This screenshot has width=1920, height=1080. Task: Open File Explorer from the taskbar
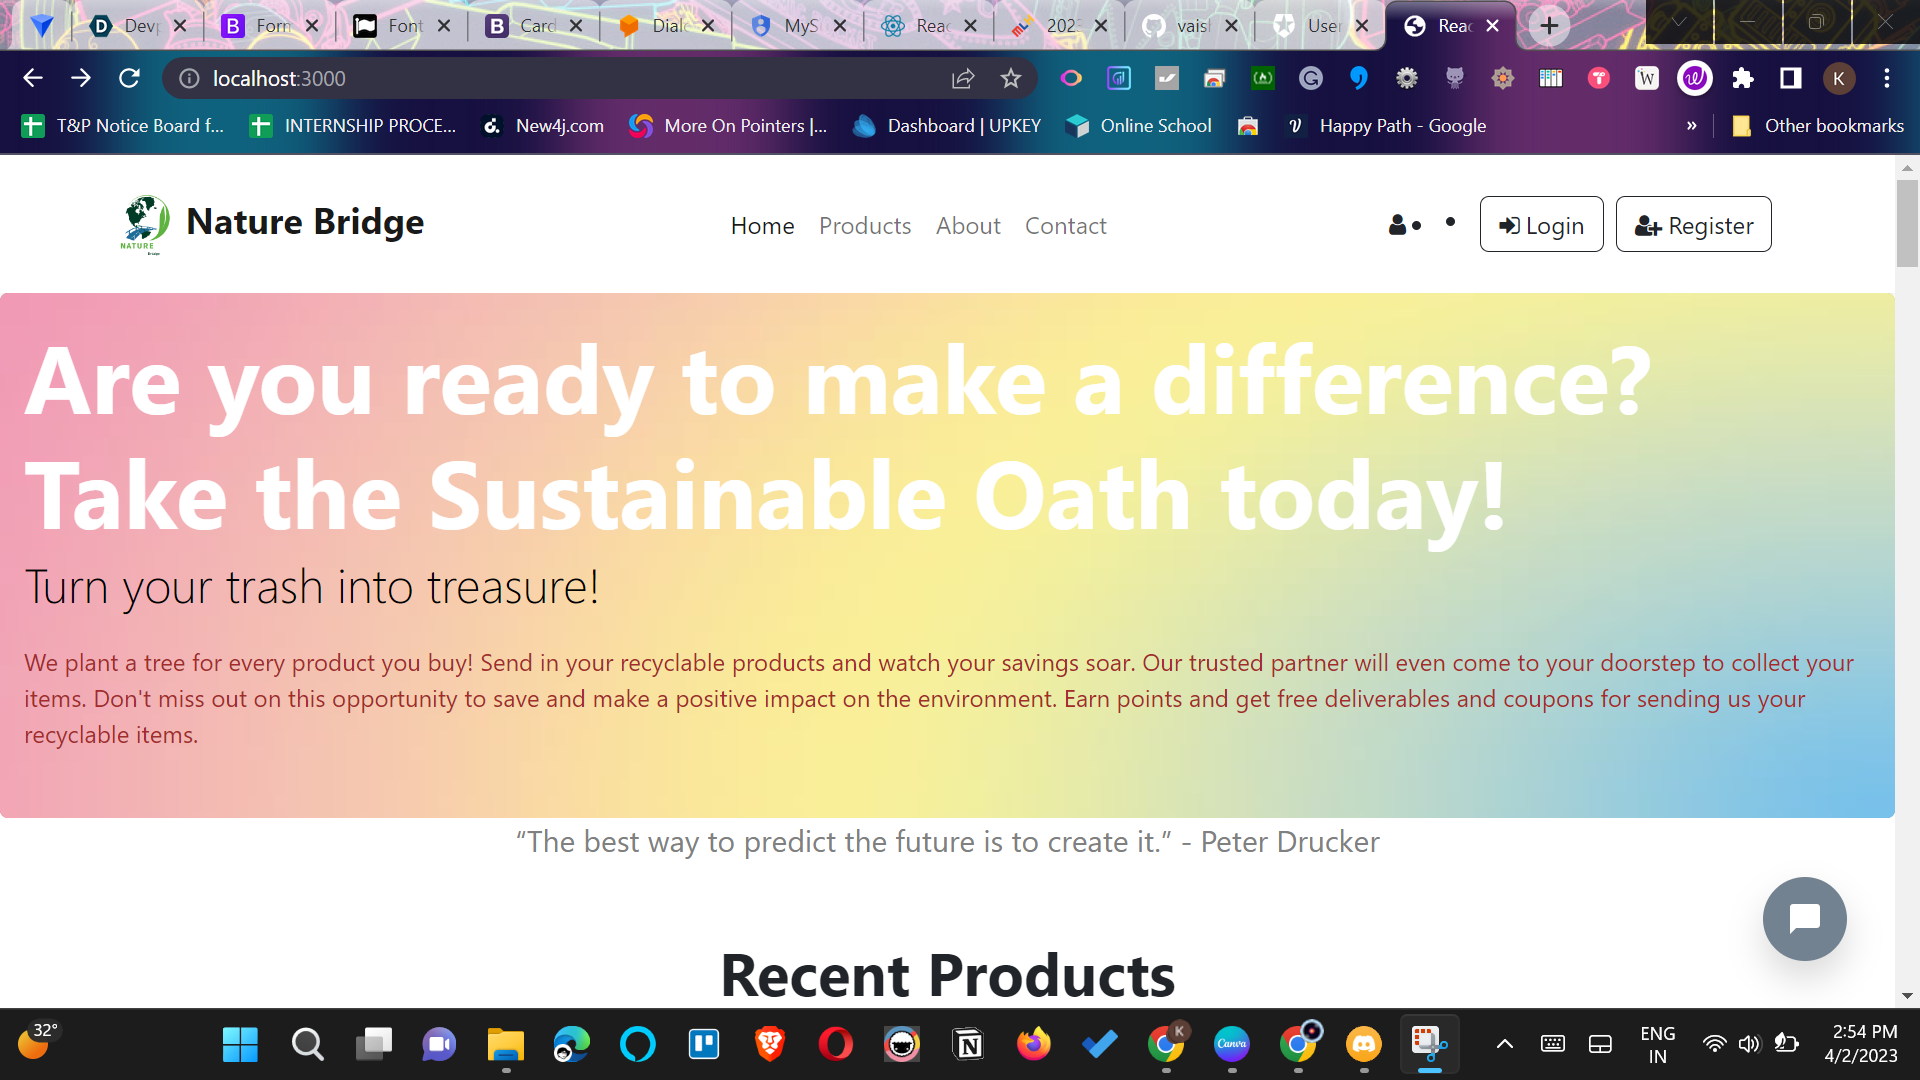(x=505, y=1044)
